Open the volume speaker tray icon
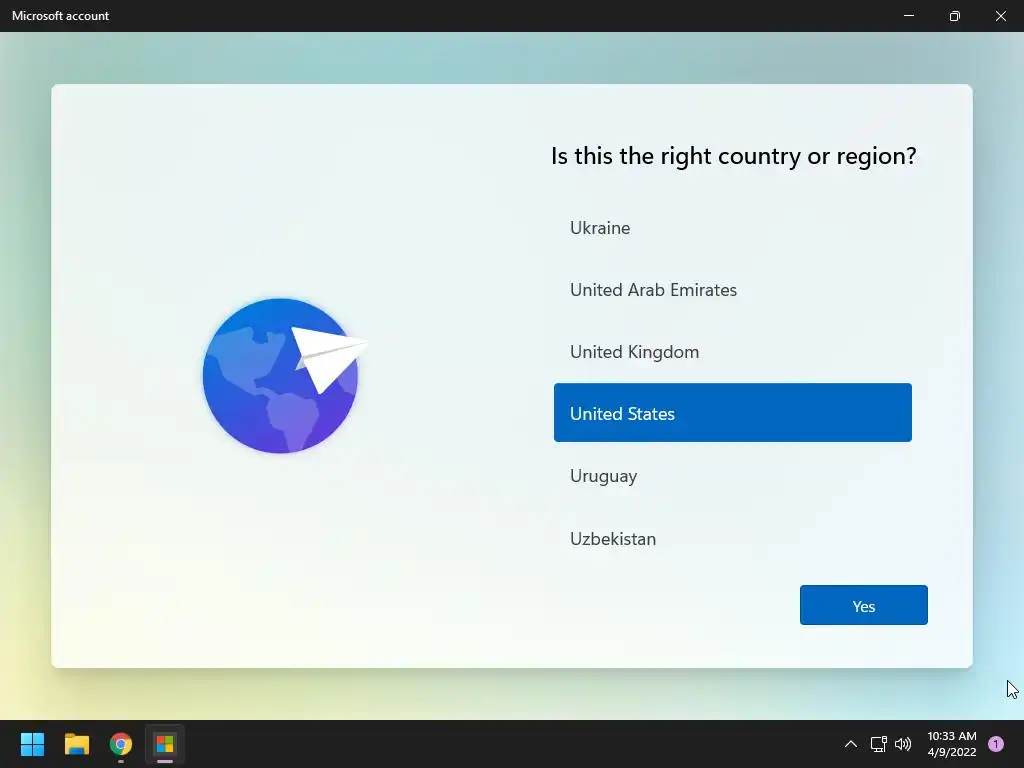The height and width of the screenshot is (768, 1024). pyautogui.click(x=903, y=744)
